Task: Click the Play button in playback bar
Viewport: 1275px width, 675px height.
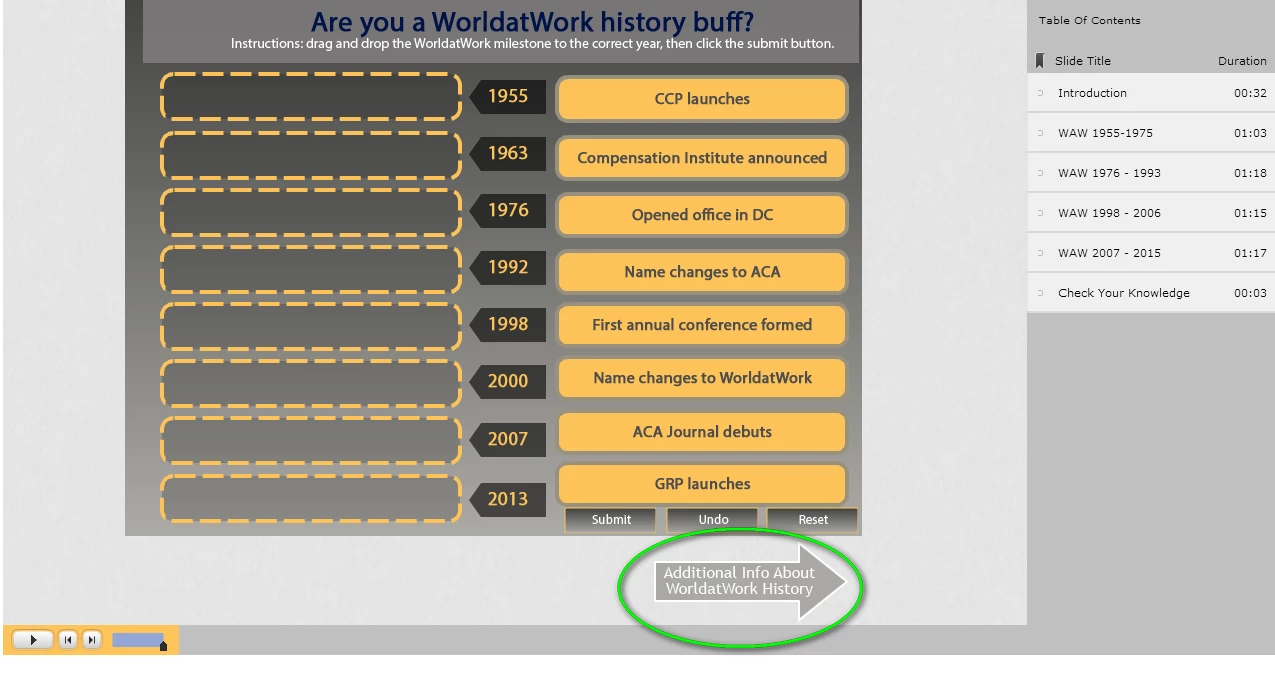Action: click(x=32, y=639)
